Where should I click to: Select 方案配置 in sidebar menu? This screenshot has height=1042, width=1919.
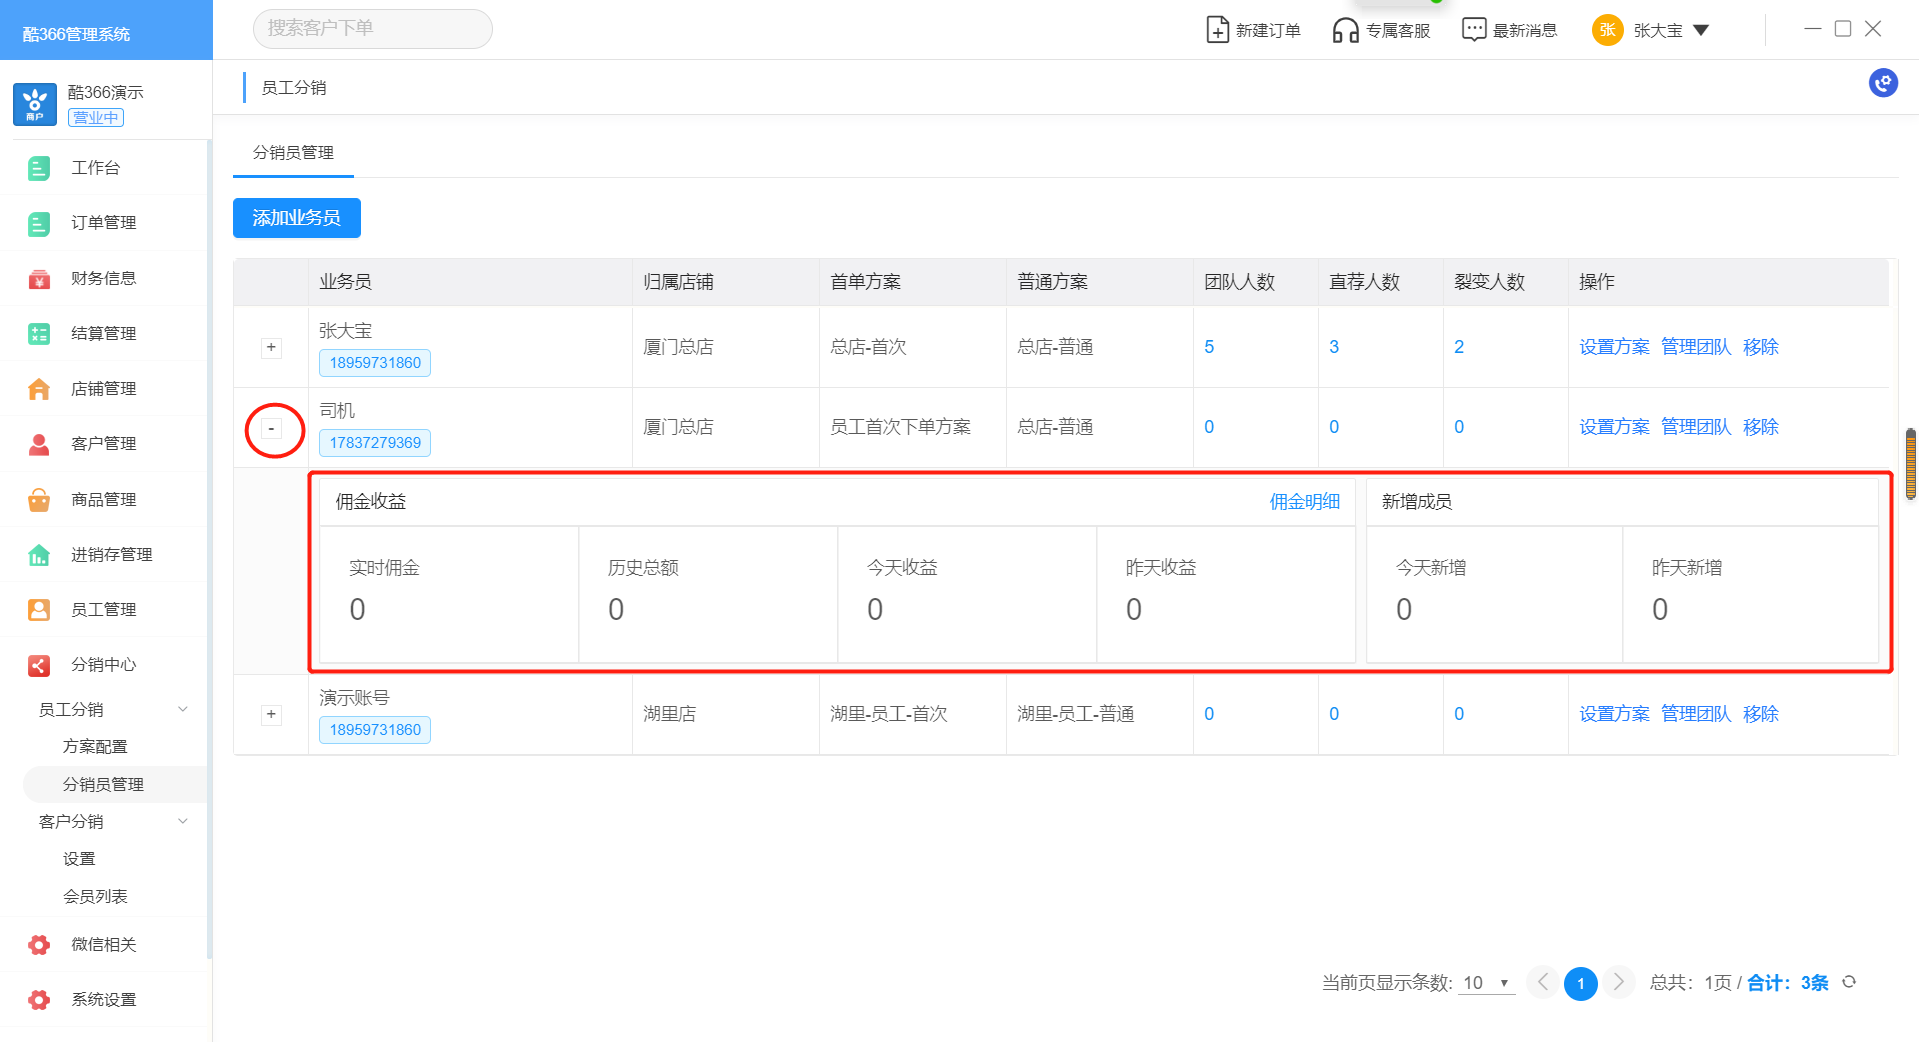coord(95,747)
